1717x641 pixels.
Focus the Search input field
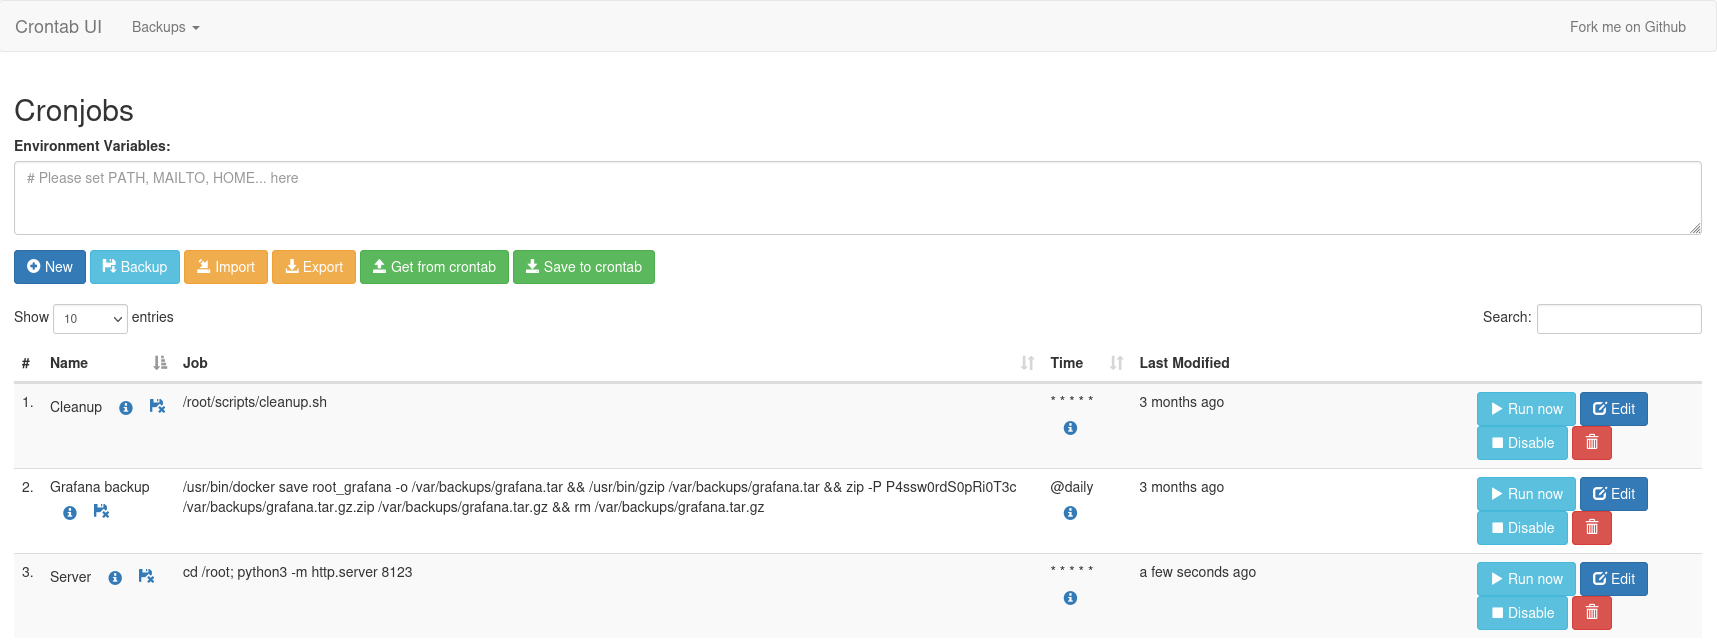(1618, 319)
